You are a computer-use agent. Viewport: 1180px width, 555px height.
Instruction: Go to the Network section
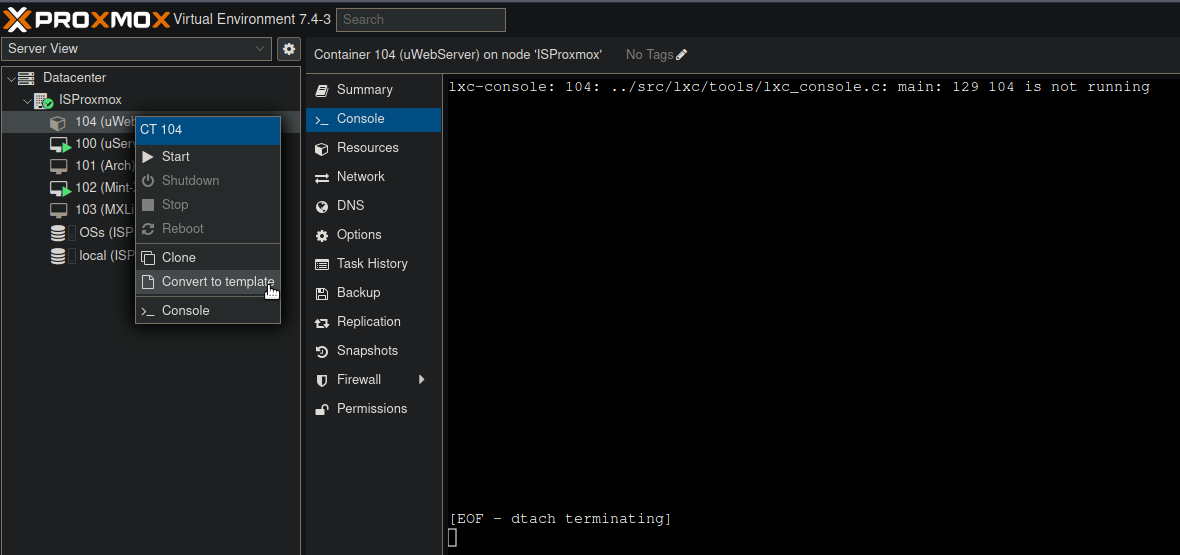[x=373, y=177]
